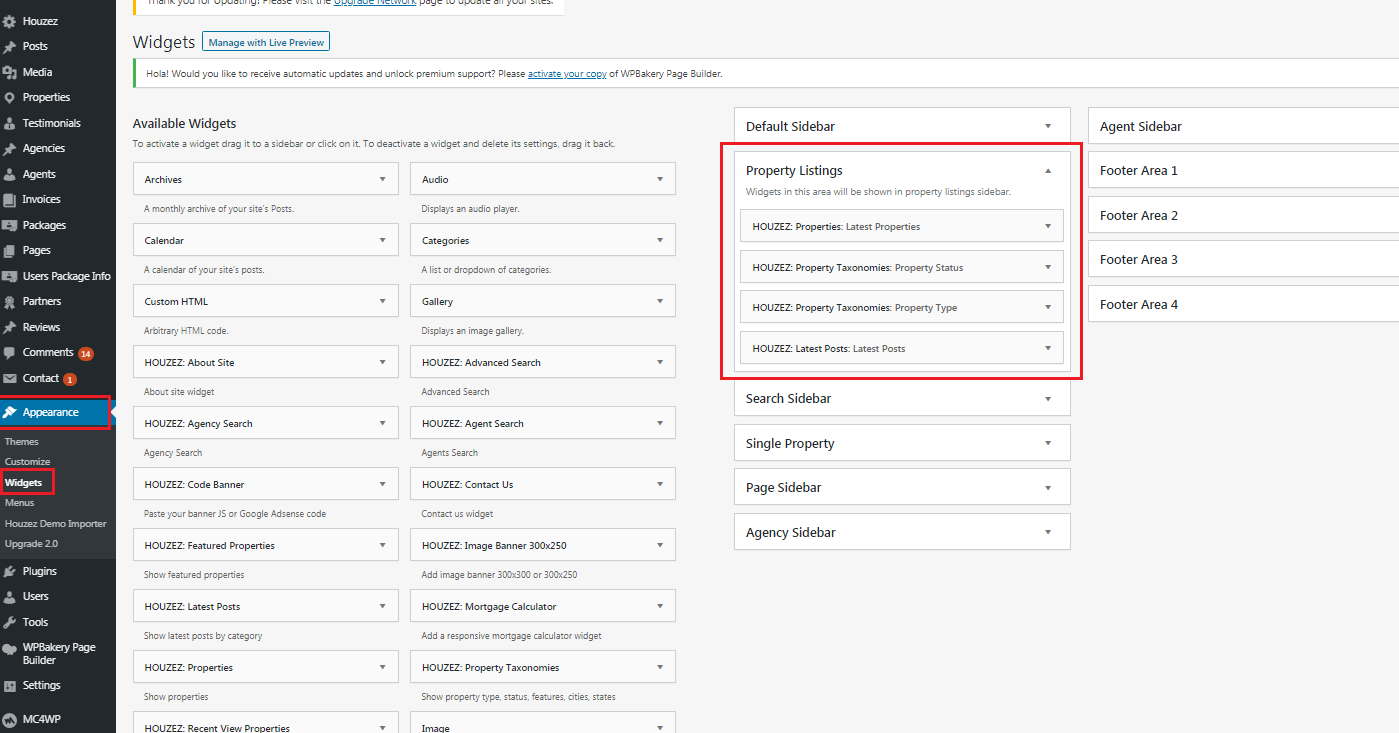Click the Tools wrench icon
This screenshot has width=1399, height=733.
[x=9, y=622]
